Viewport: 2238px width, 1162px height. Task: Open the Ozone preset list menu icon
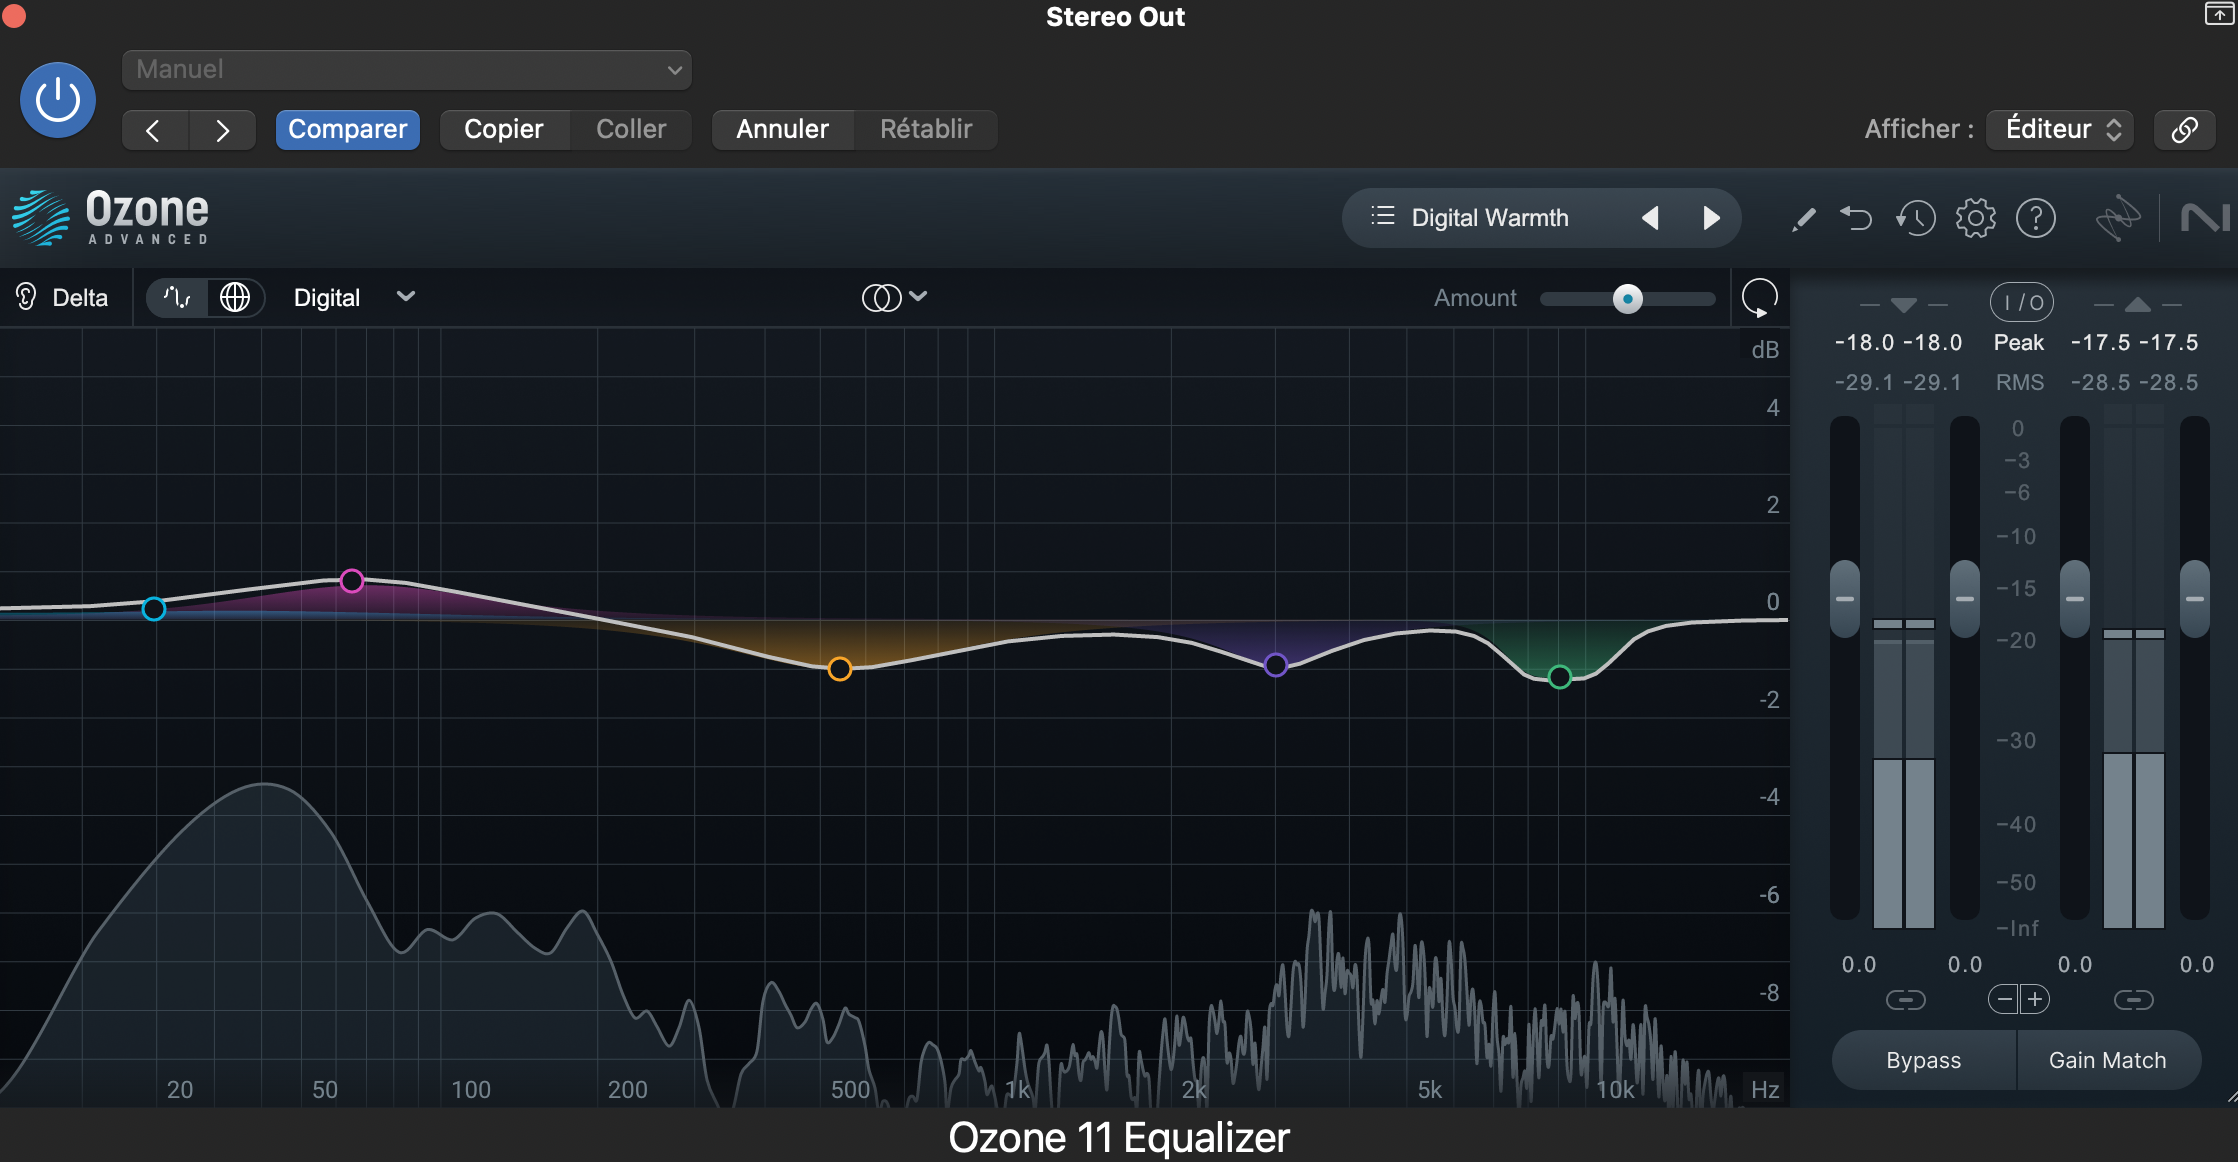[1383, 216]
